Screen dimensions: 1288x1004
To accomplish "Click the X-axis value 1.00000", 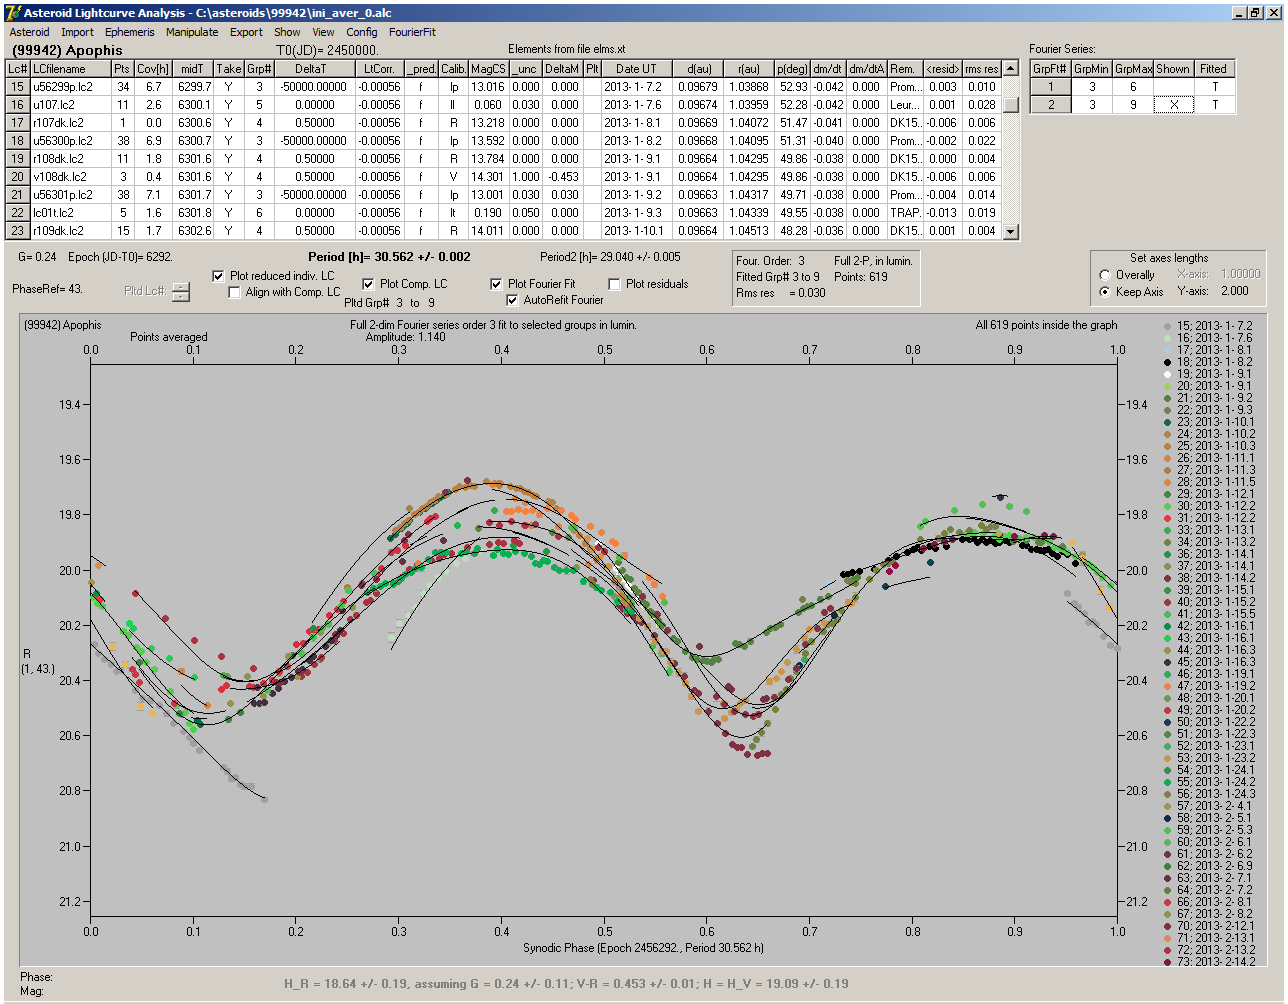I will pyautogui.click(x=1241, y=274).
